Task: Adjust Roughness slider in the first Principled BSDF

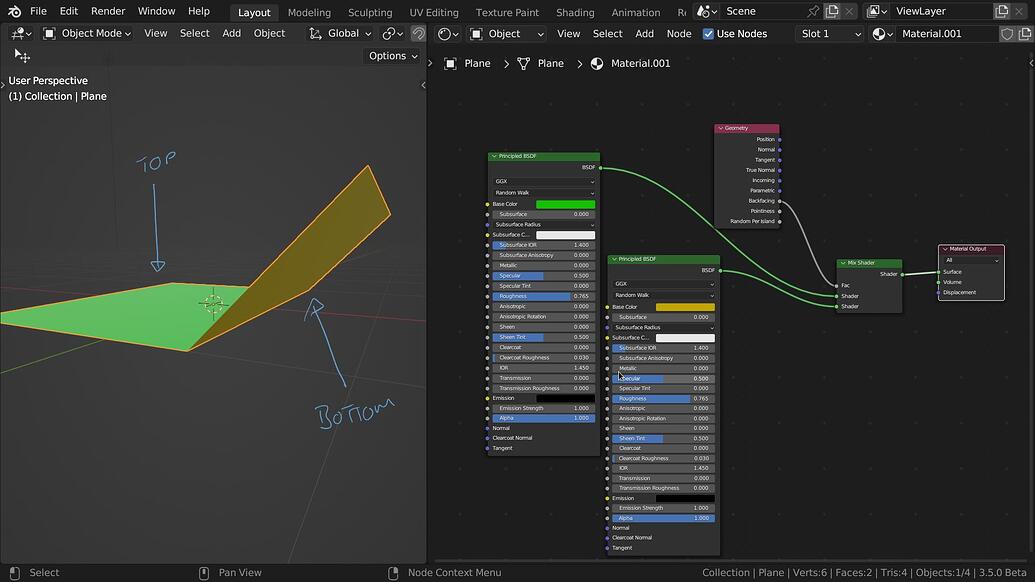Action: click(544, 296)
